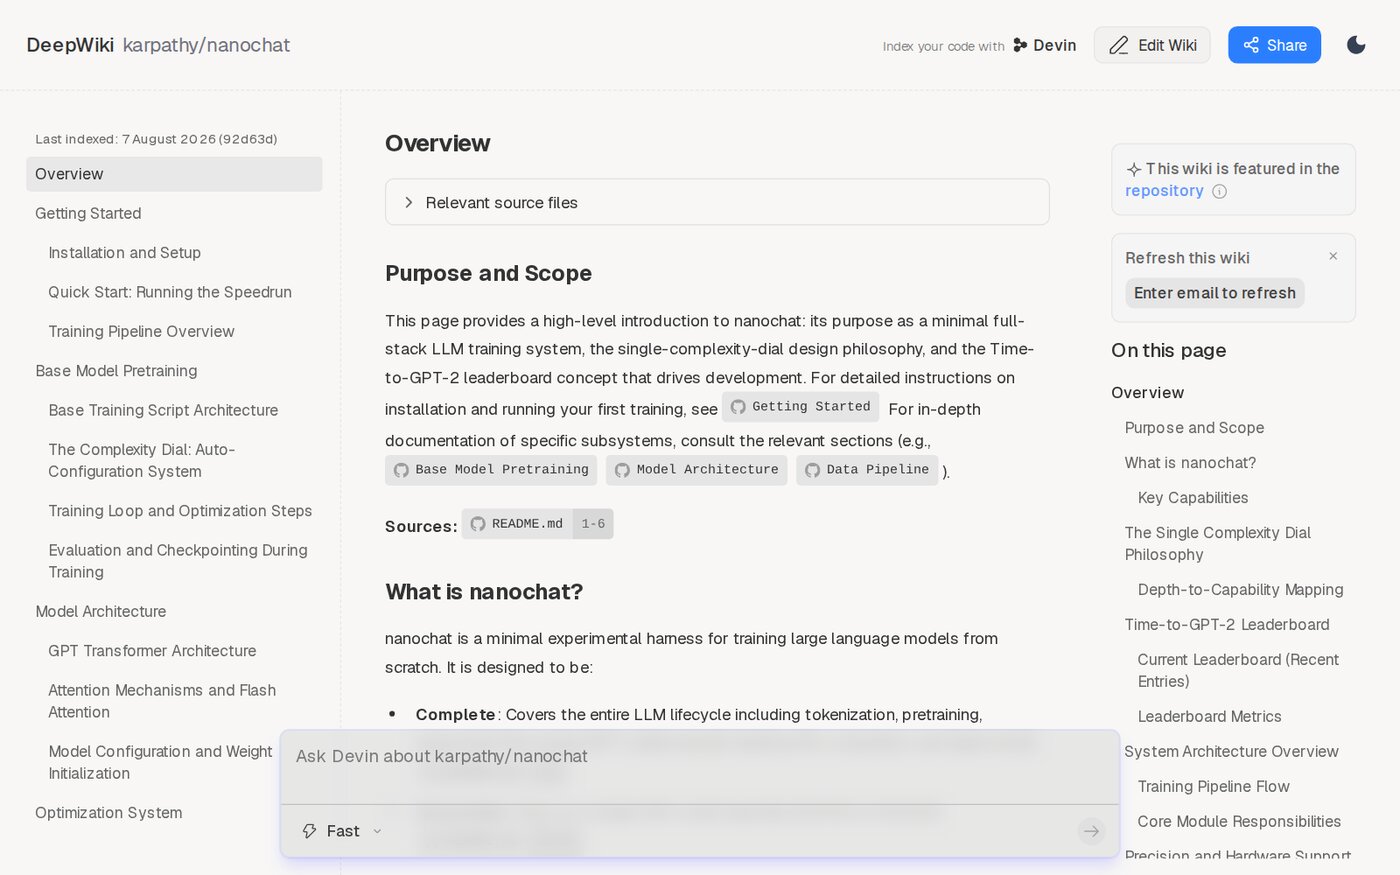Viewport: 1400px width, 875px height.
Task: Go to the DeepWiki home logo
Action: tap(70, 45)
